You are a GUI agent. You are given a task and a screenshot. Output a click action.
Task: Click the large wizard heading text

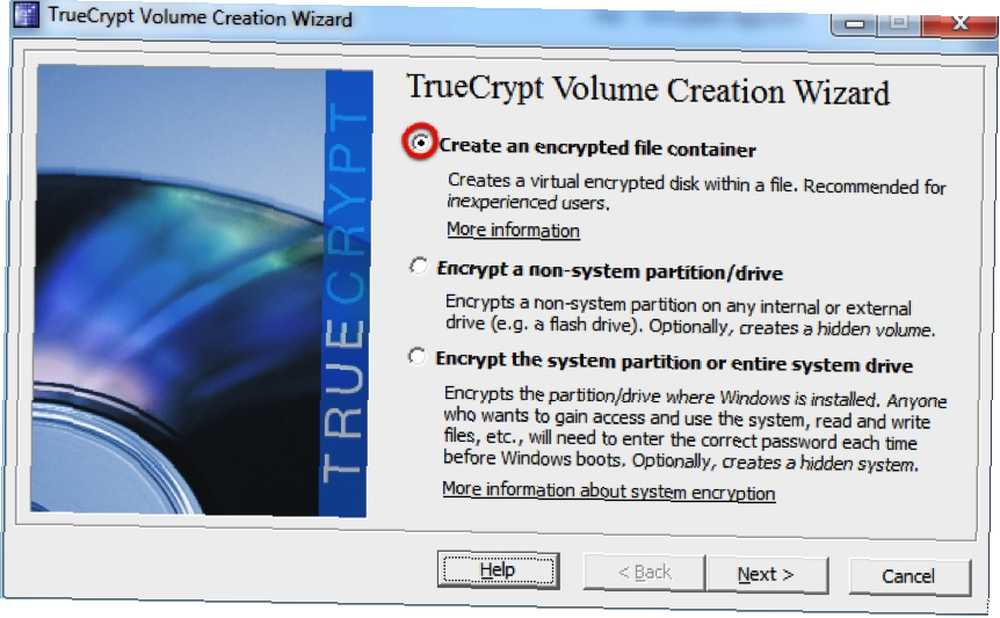coord(648,90)
